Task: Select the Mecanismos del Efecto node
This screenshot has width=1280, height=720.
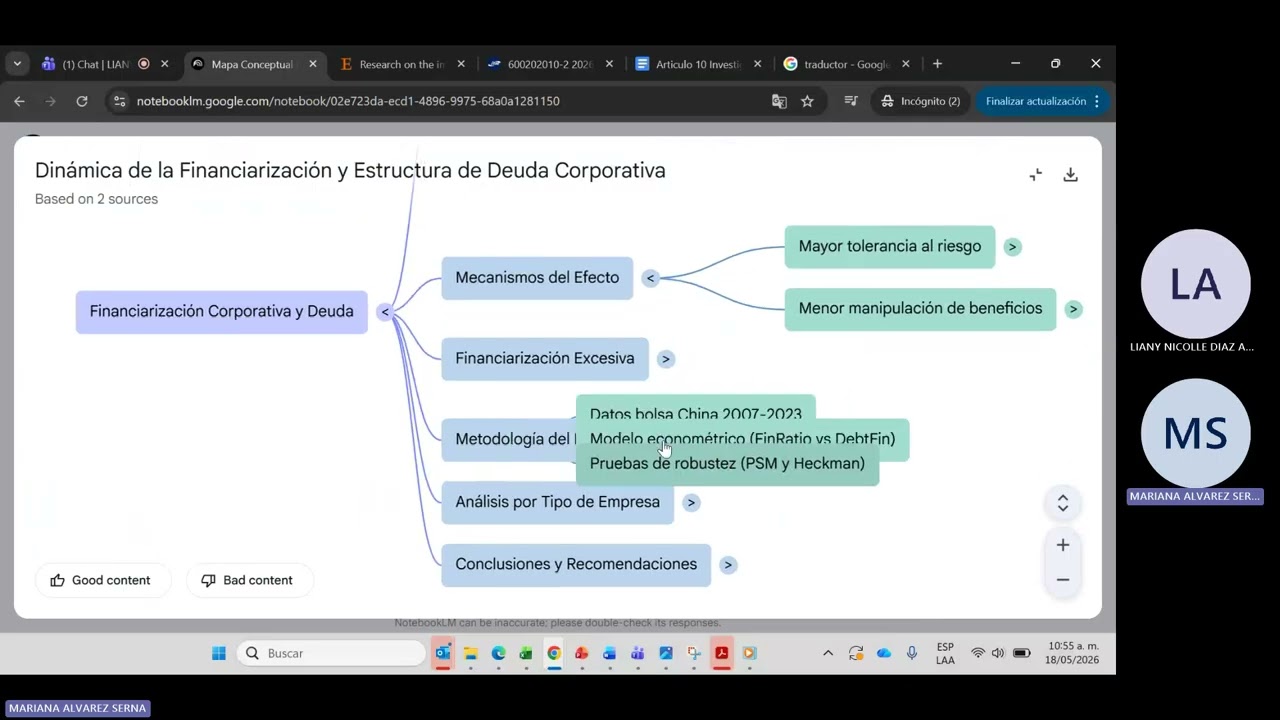Action: (537, 278)
